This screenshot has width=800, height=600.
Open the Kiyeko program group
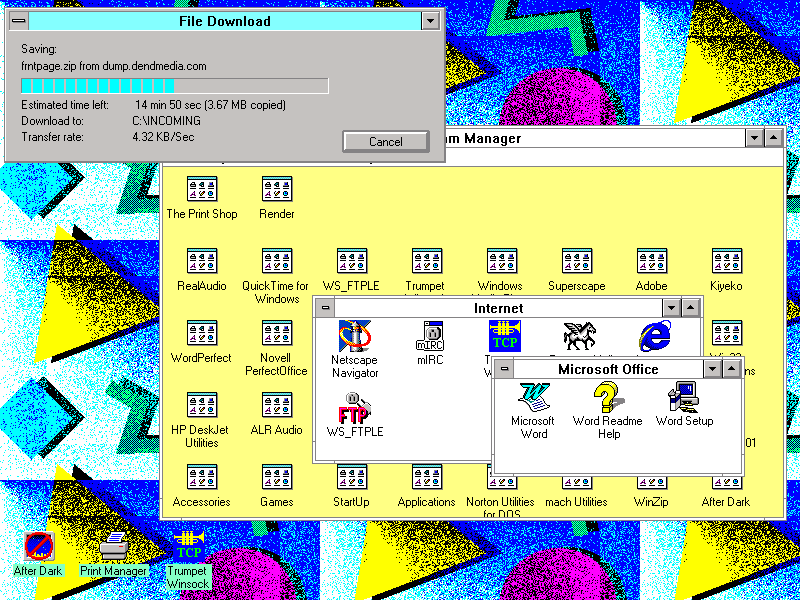pyautogui.click(x=727, y=261)
